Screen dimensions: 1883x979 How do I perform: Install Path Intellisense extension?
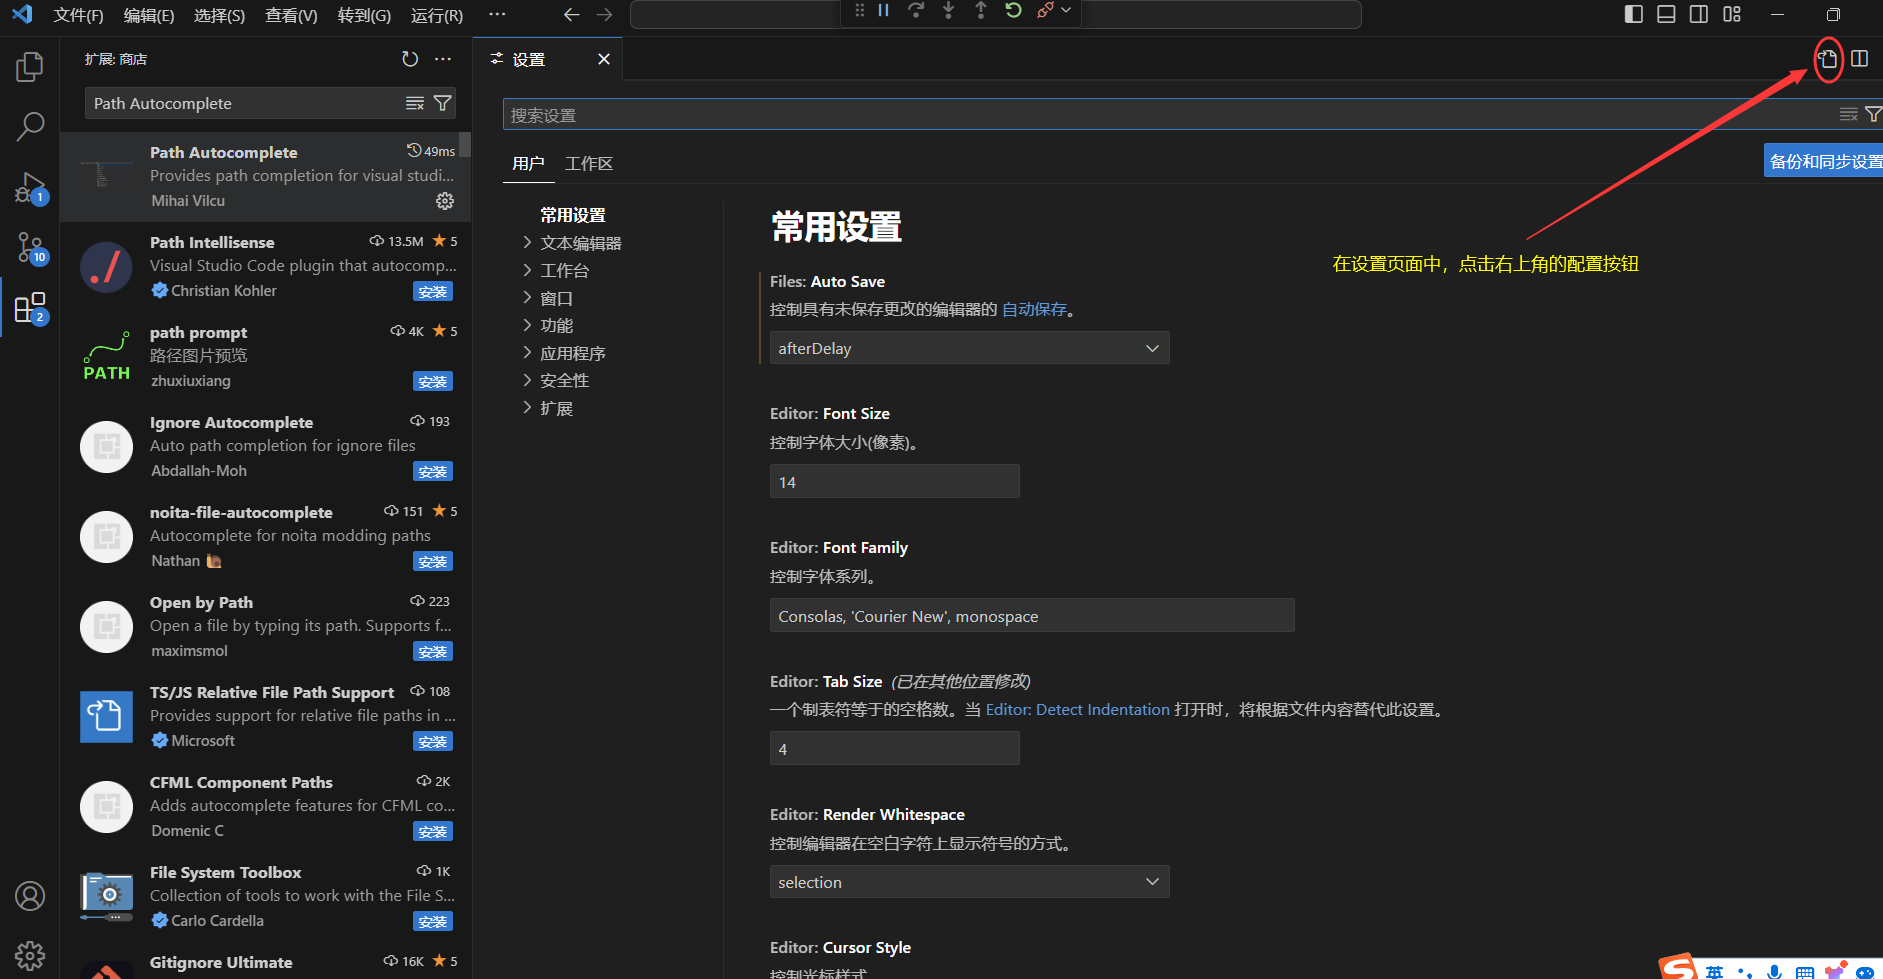click(433, 292)
